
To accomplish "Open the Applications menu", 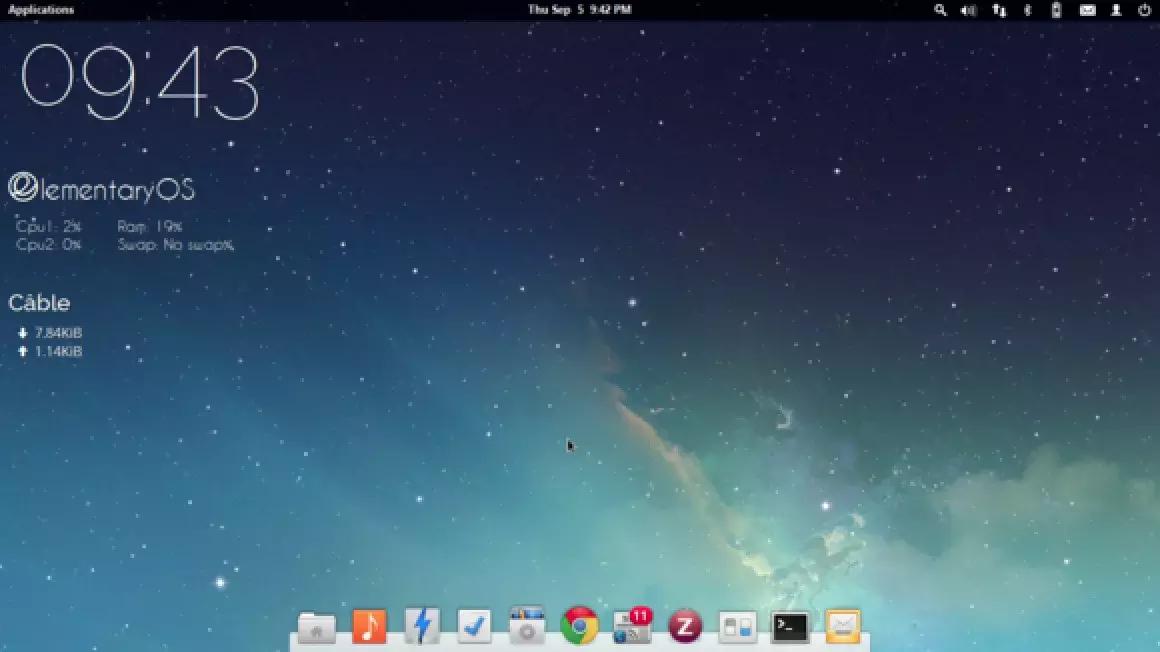I will pyautogui.click(x=41, y=10).
